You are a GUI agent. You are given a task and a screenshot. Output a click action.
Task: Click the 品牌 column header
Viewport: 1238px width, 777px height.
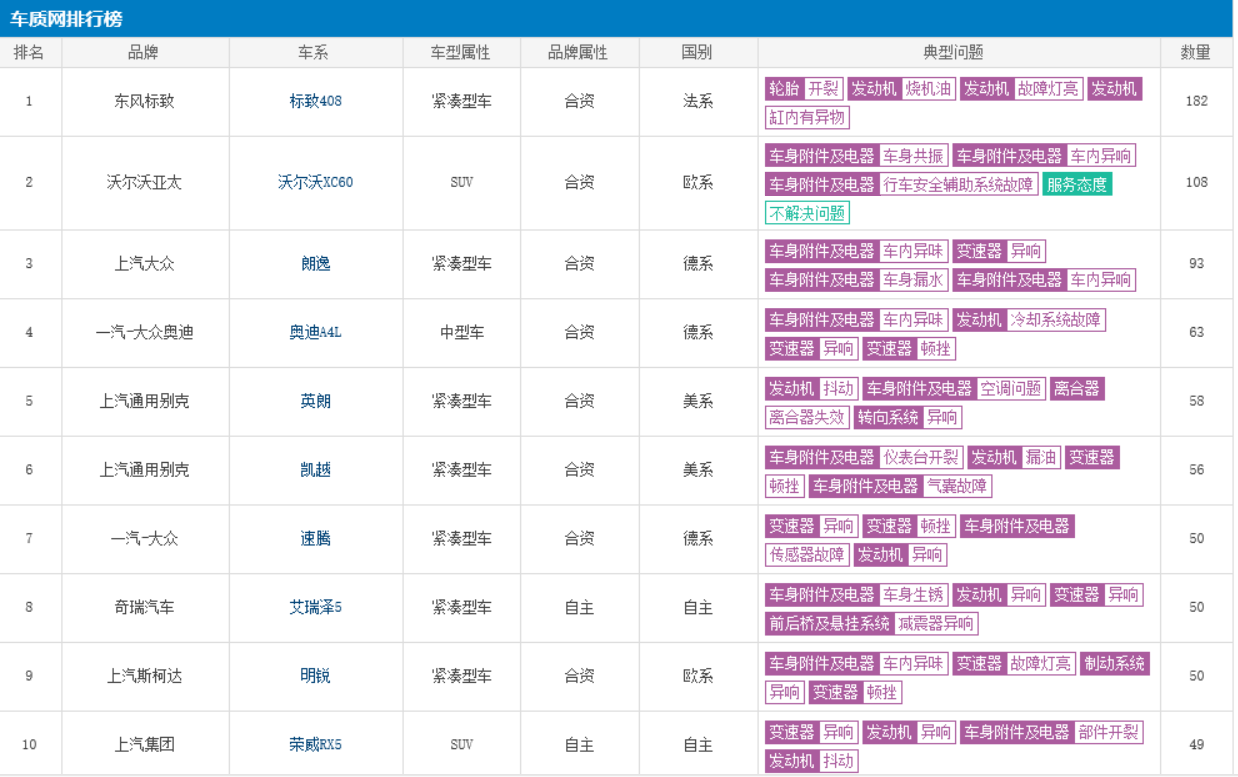pos(143,53)
